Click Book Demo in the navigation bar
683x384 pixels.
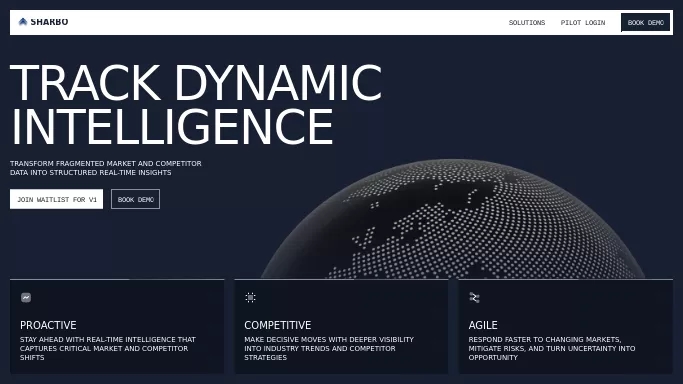(646, 23)
